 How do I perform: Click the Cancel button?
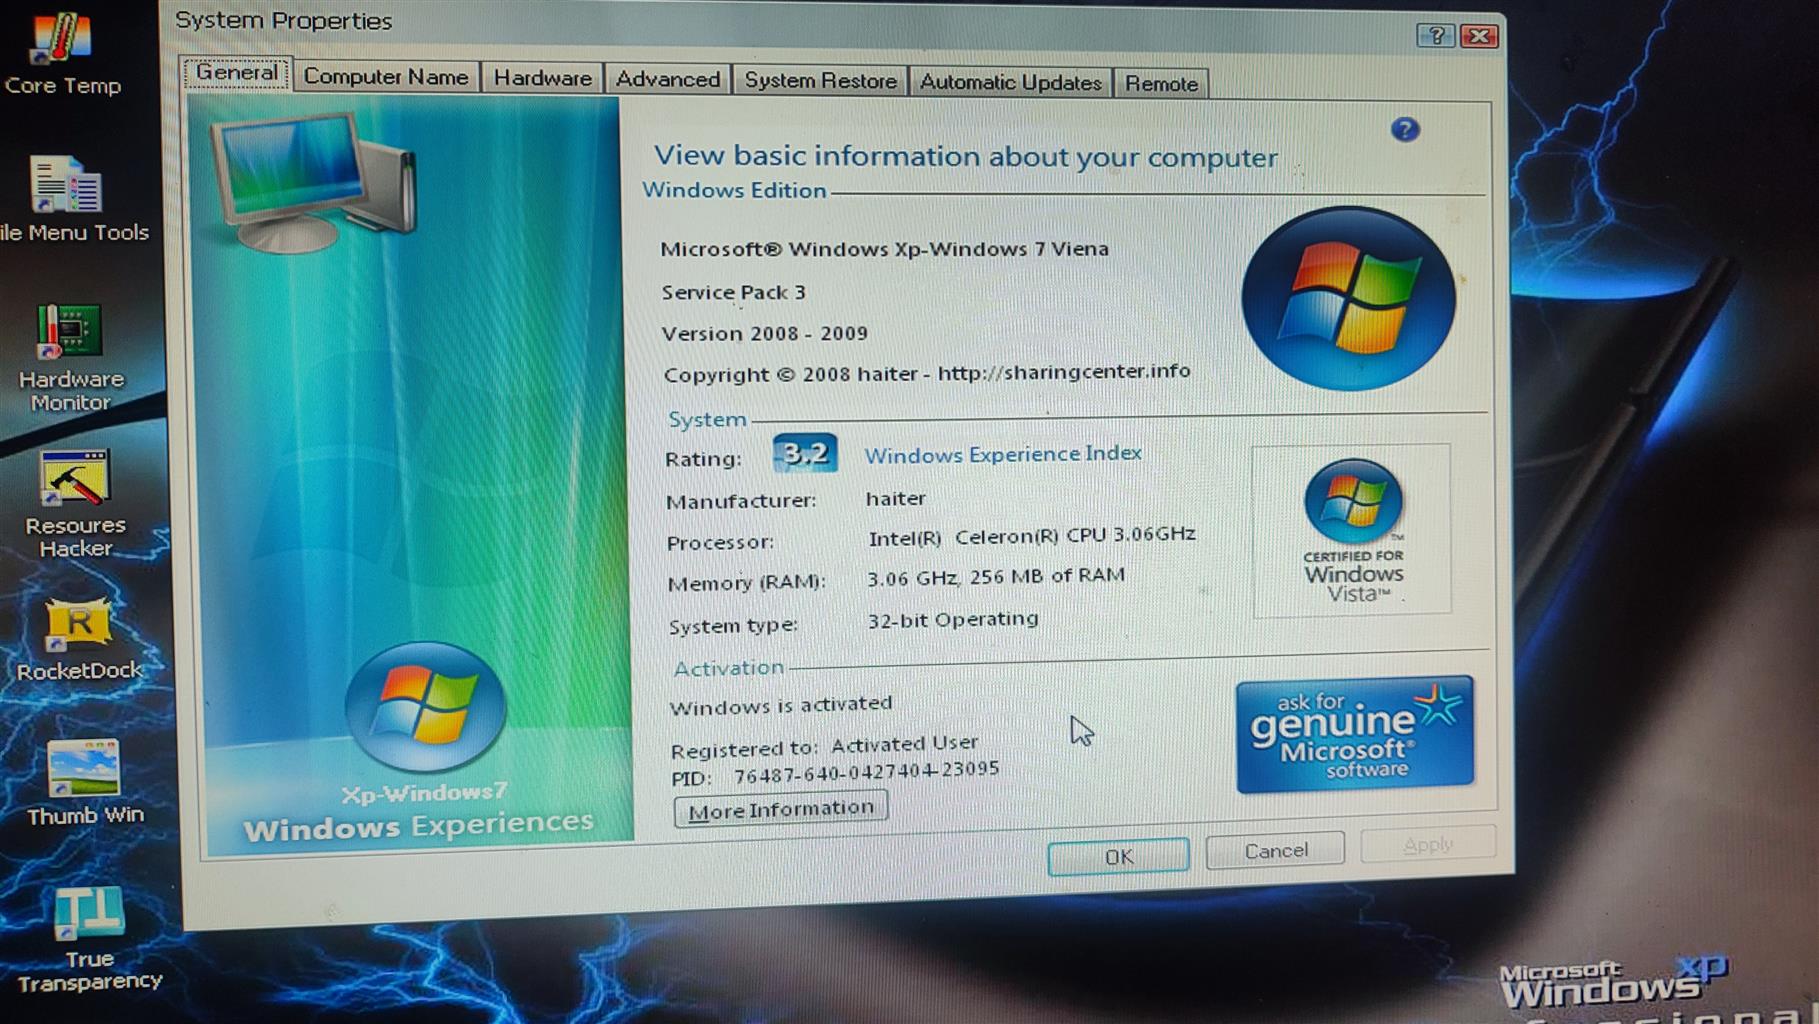(1275, 850)
